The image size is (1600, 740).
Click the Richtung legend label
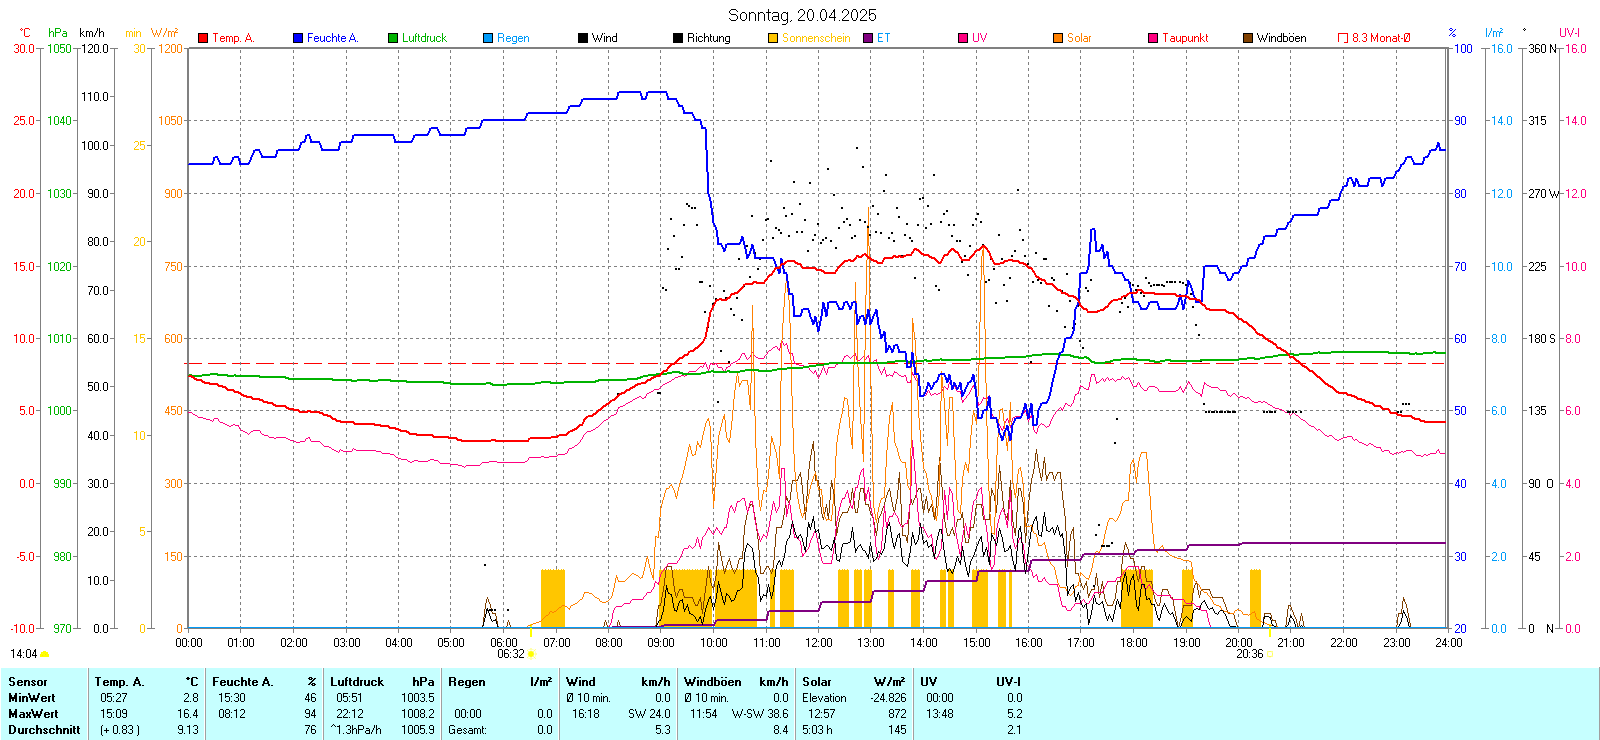pos(708,38)
